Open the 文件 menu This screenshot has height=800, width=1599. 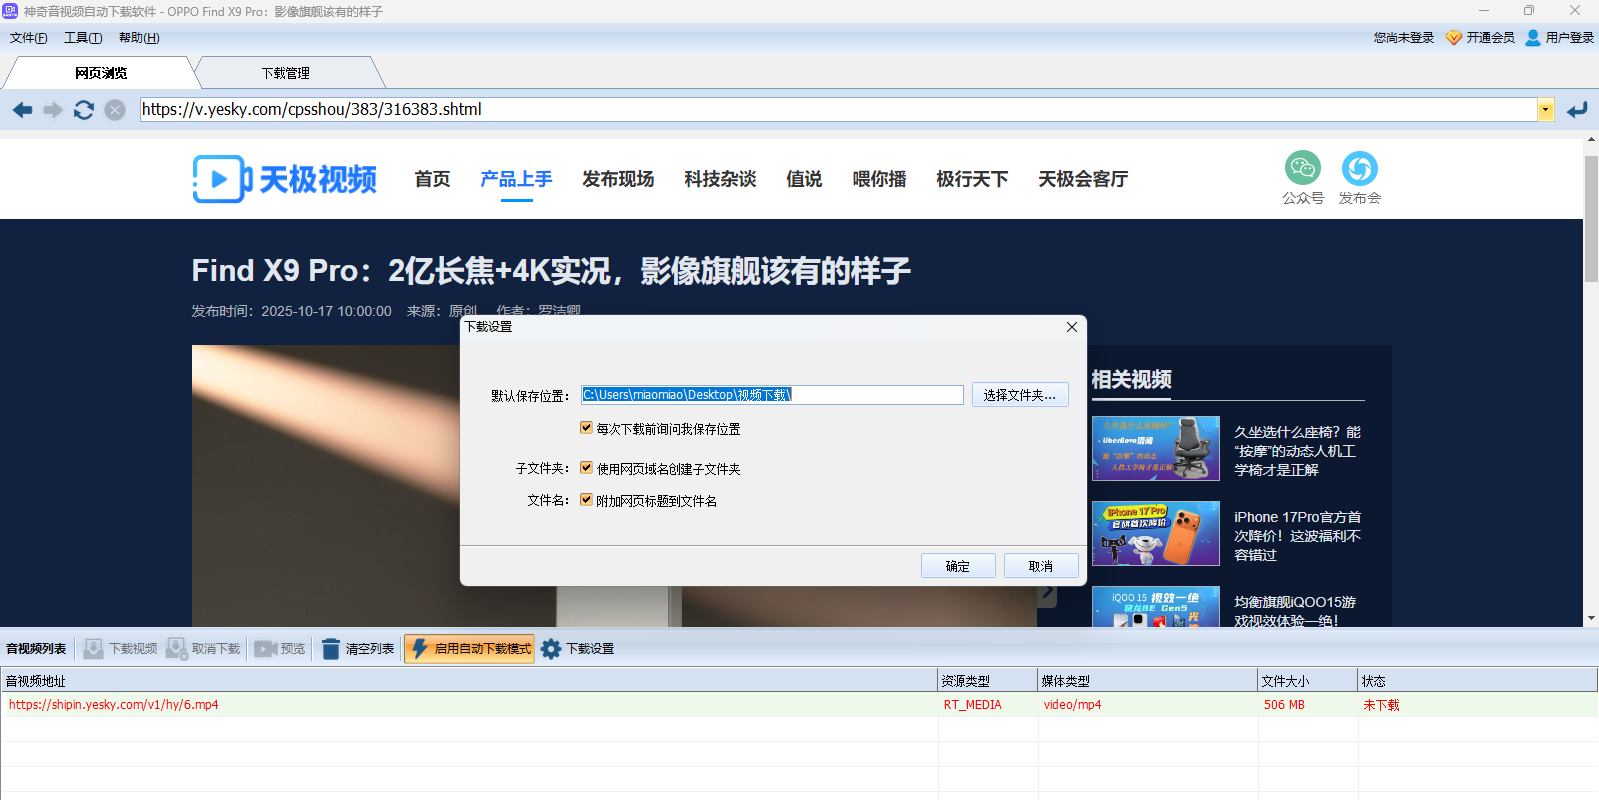coord(28,38)
